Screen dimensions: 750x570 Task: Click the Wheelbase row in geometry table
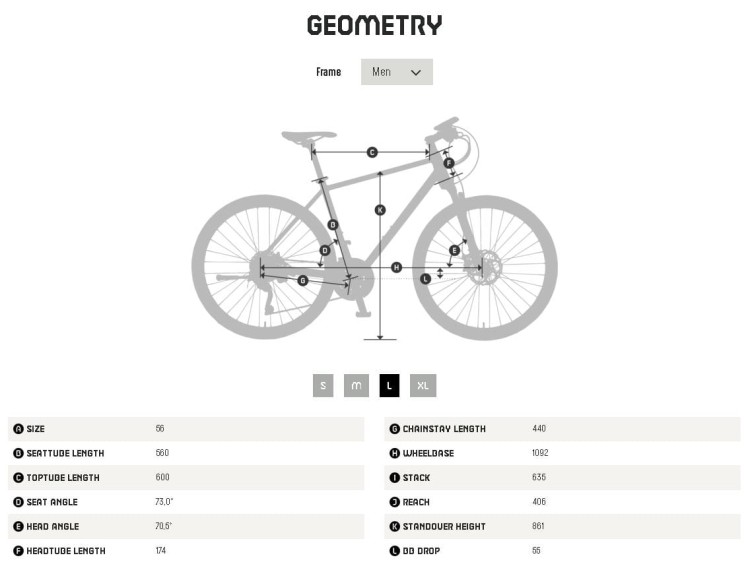(562, 453)
